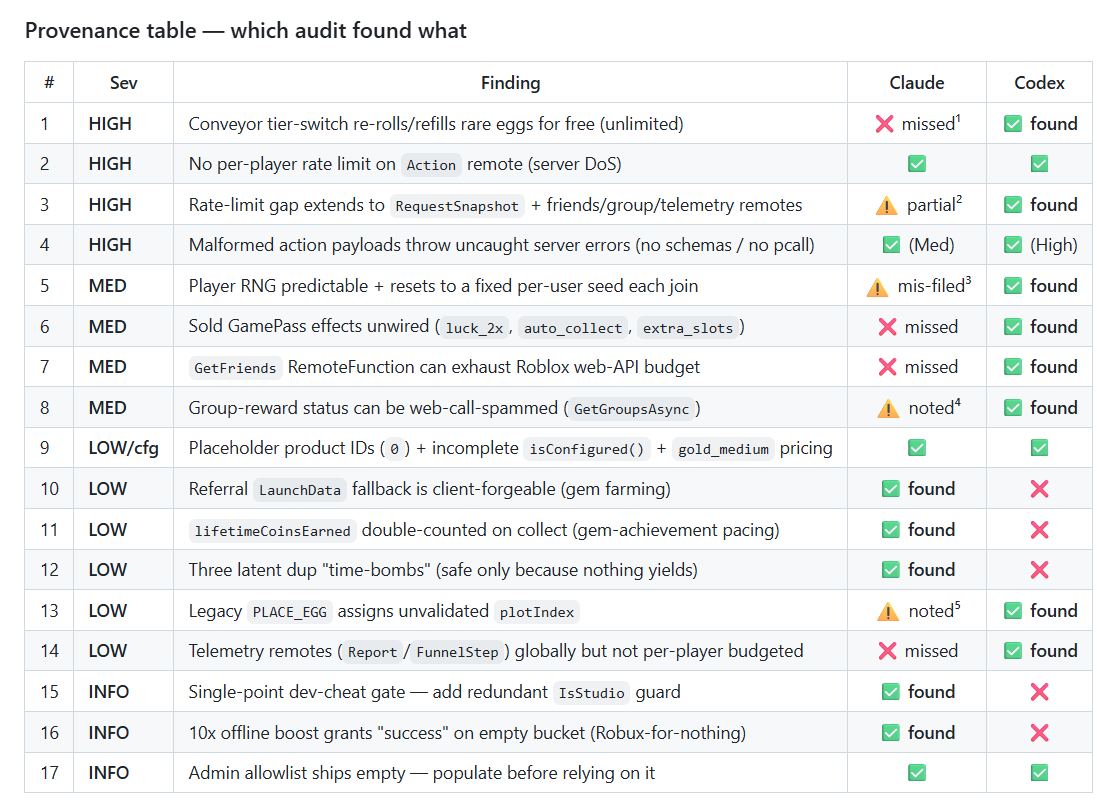The height and width of the screenshot is (803, 1097).
Task: Click Claude's red X in the Telemetry remotes row
Action: [x=887, y=651]
